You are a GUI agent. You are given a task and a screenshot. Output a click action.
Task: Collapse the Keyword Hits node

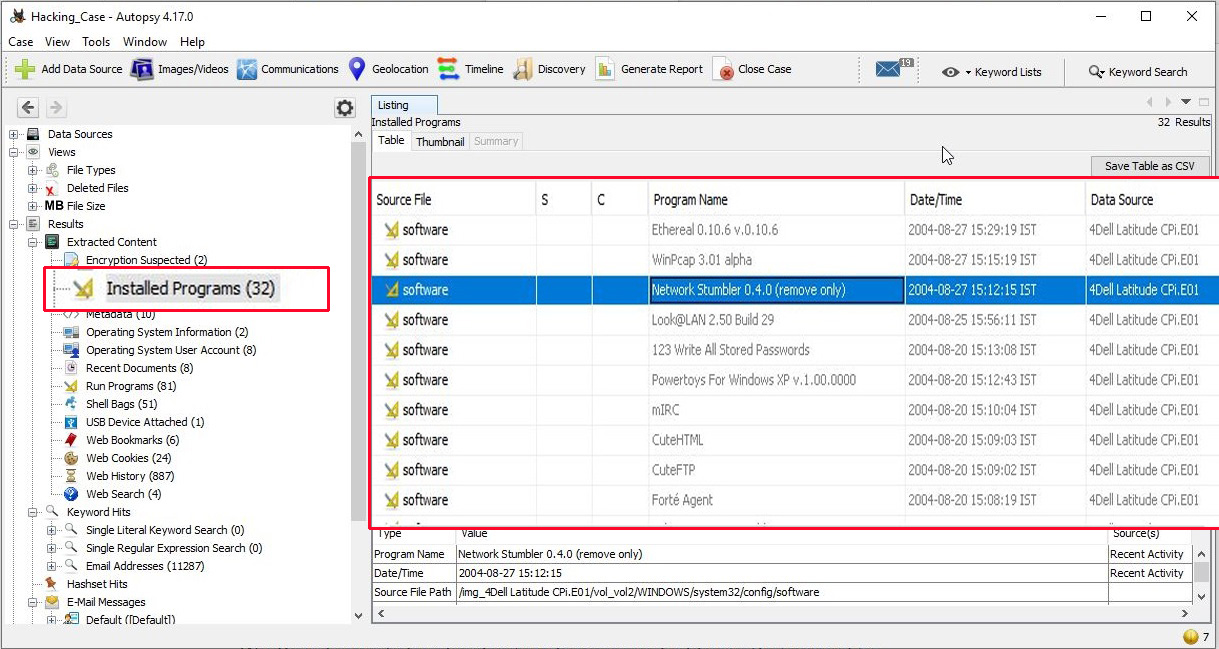click(x=33, y=512)
